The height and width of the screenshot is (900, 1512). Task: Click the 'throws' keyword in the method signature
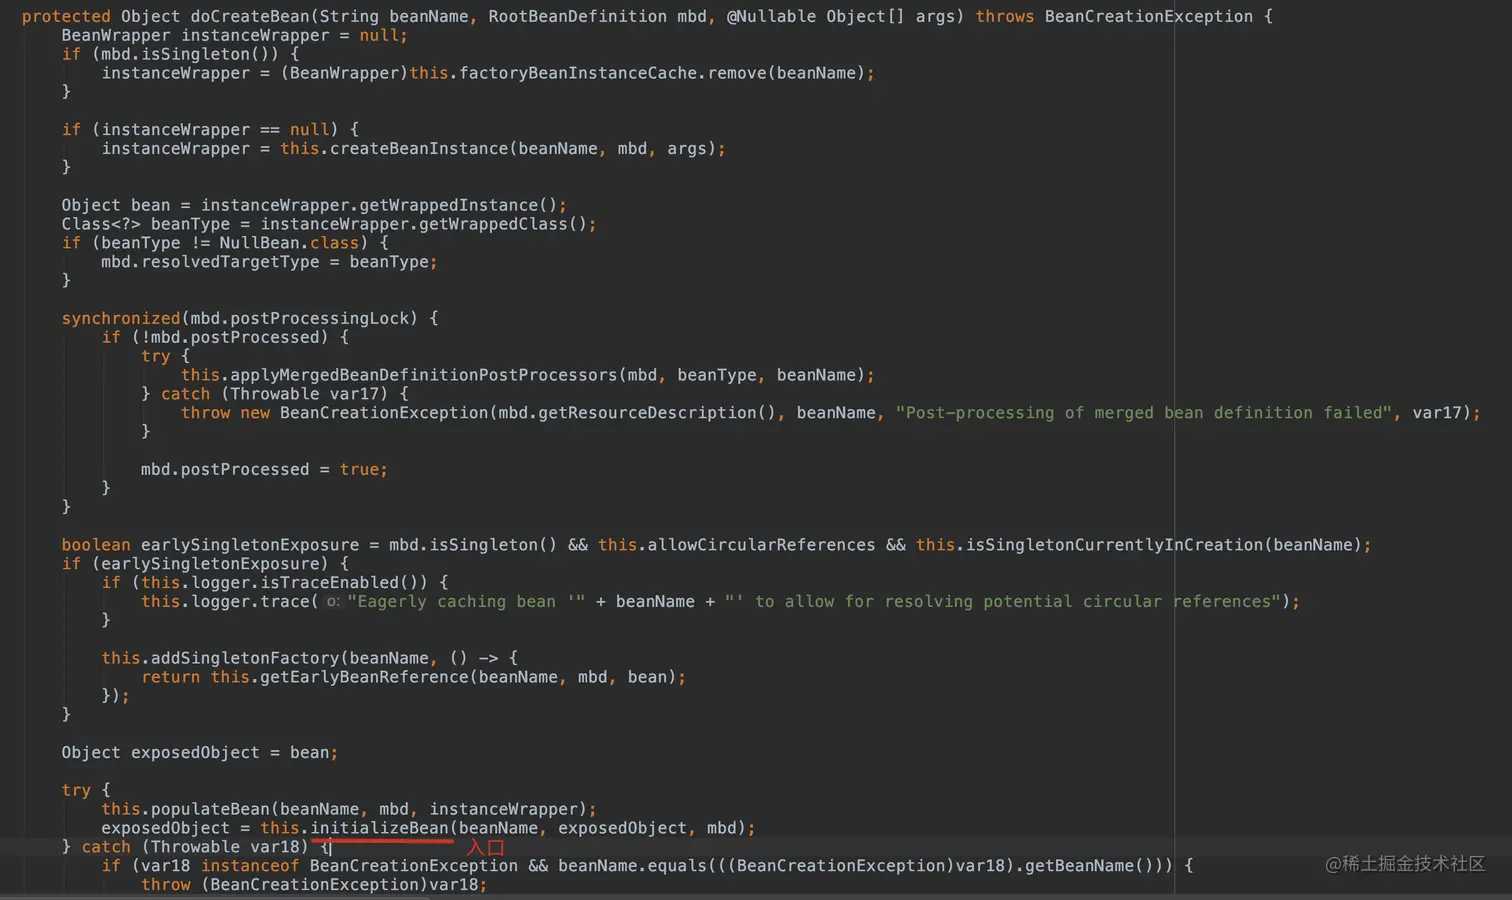tap(1005, 17)
